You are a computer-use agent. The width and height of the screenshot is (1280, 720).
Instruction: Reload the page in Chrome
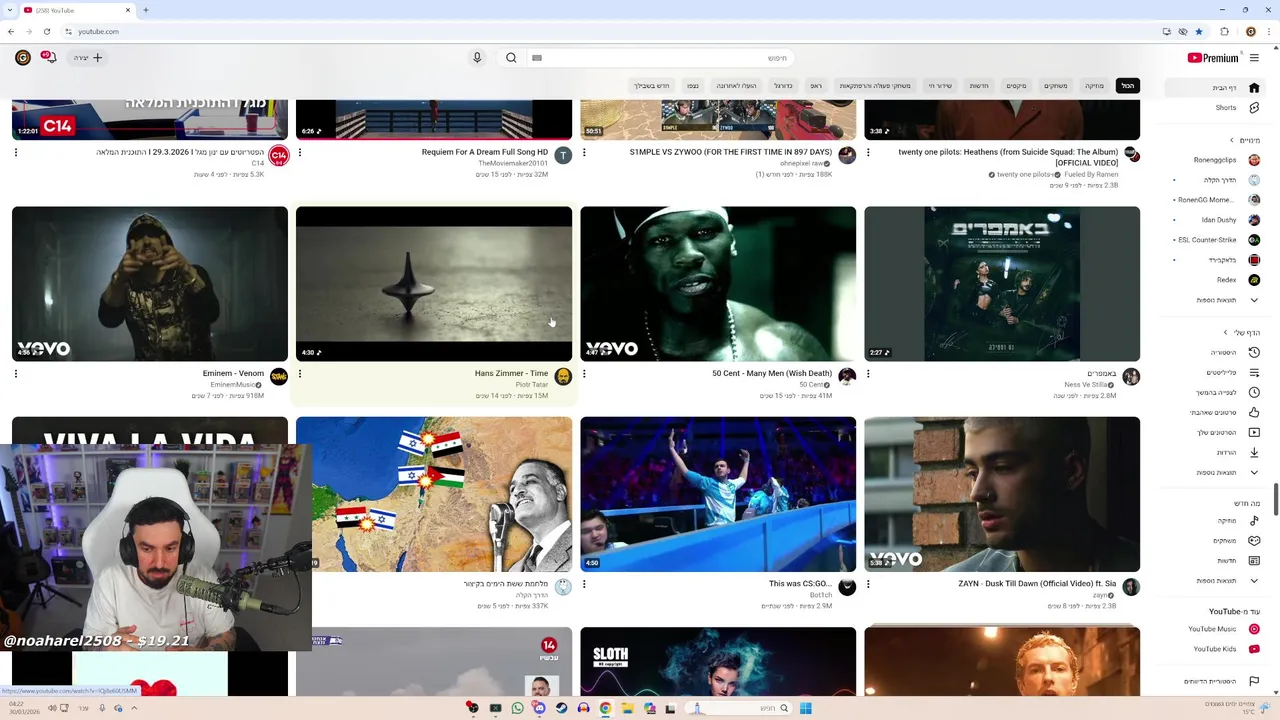tap(46, 31)
